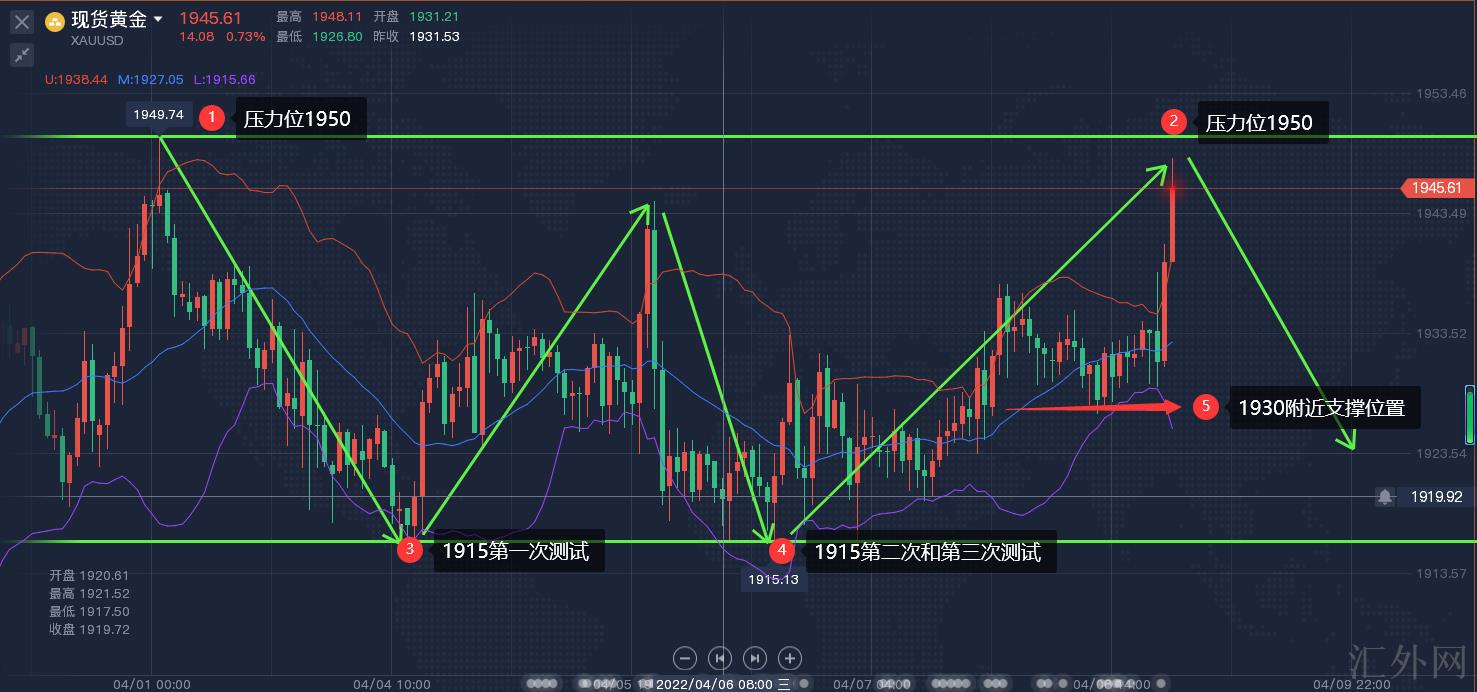
Task: Click the 1915.13 low price marker label
Action: point(773,579)
